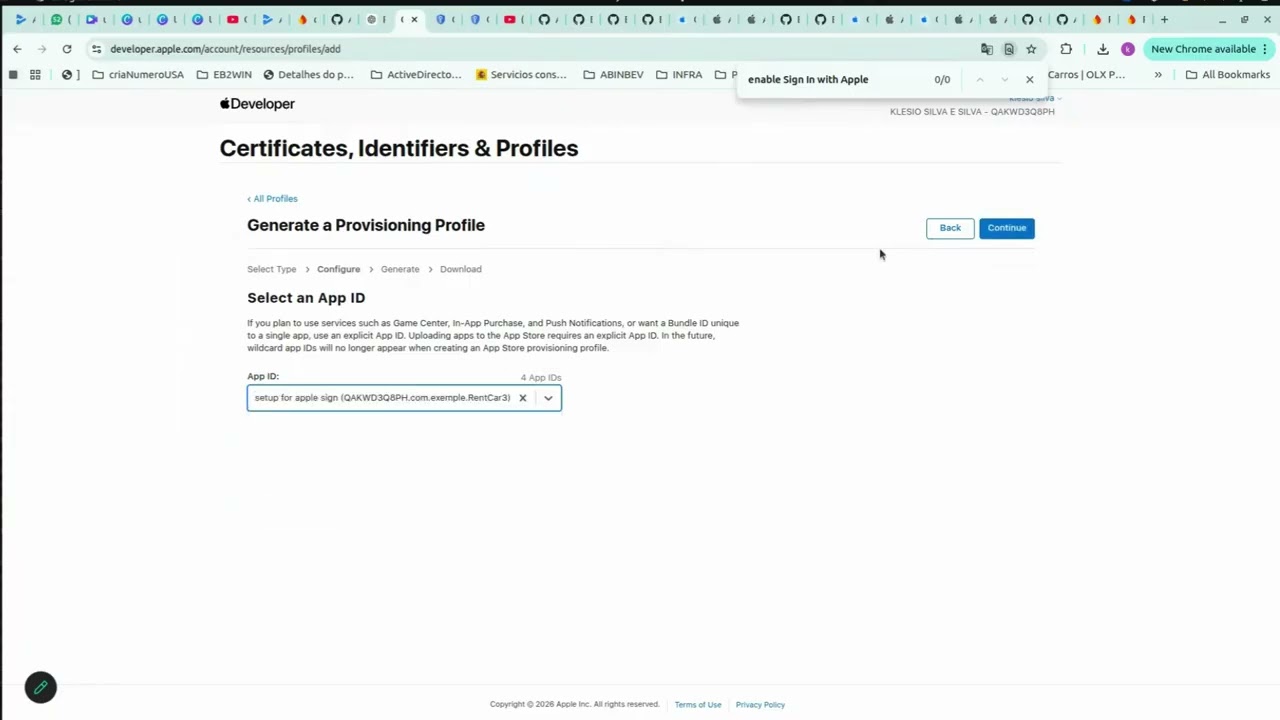Image resolution: width=1280 pixels, height=720 pixels.
Task: Open the Klesio Silva account dropdown
Action: pos(1034,98)
